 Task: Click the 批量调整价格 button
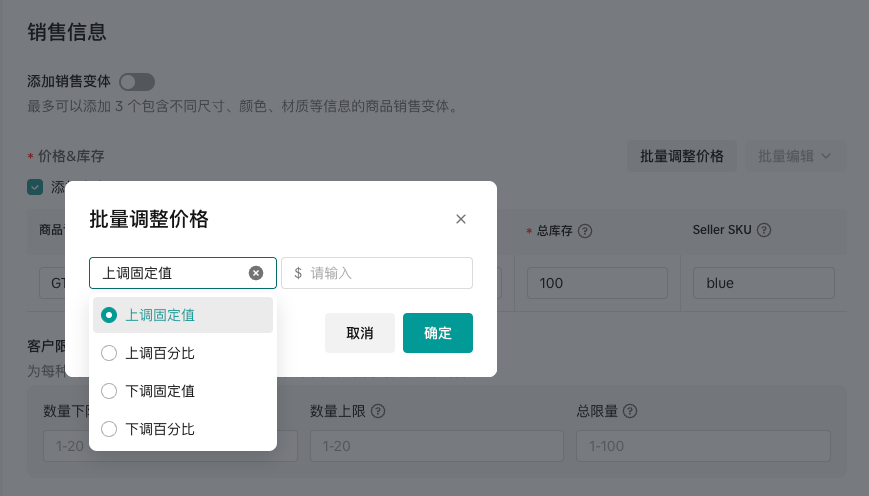pos(682,156)
